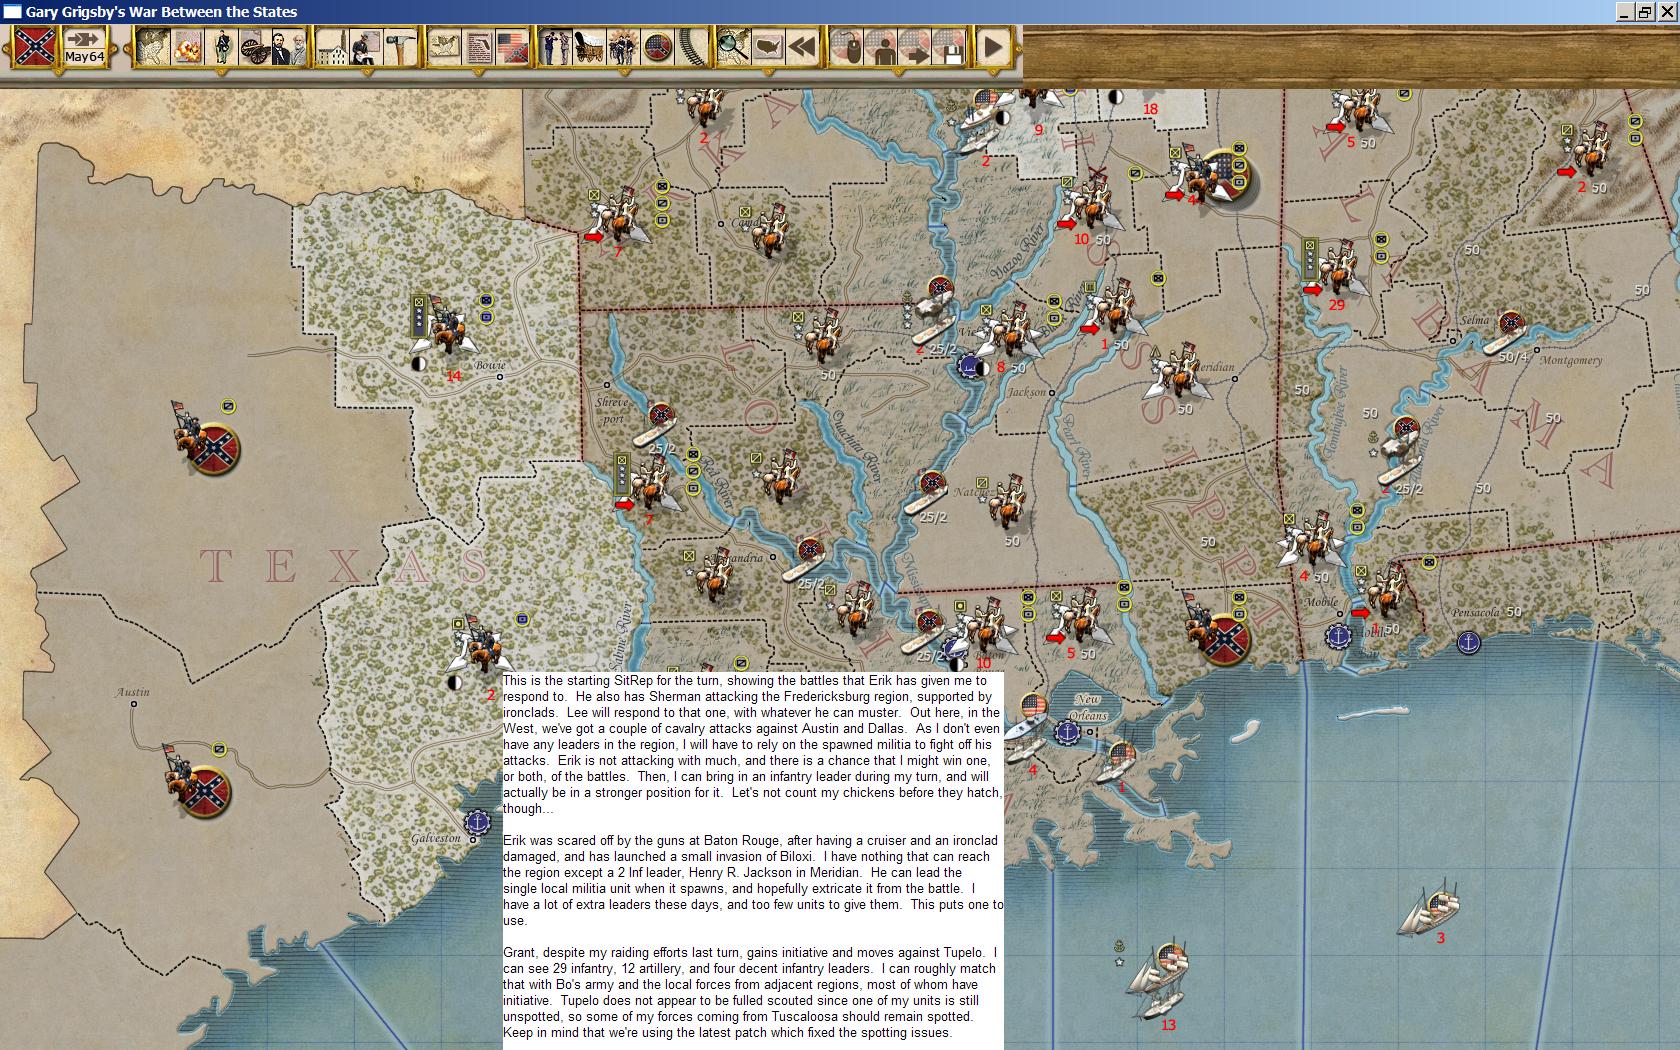Select the Confederate unit in northwest Texas
Screen dimensions: 1680x1050
coord(208,440)
